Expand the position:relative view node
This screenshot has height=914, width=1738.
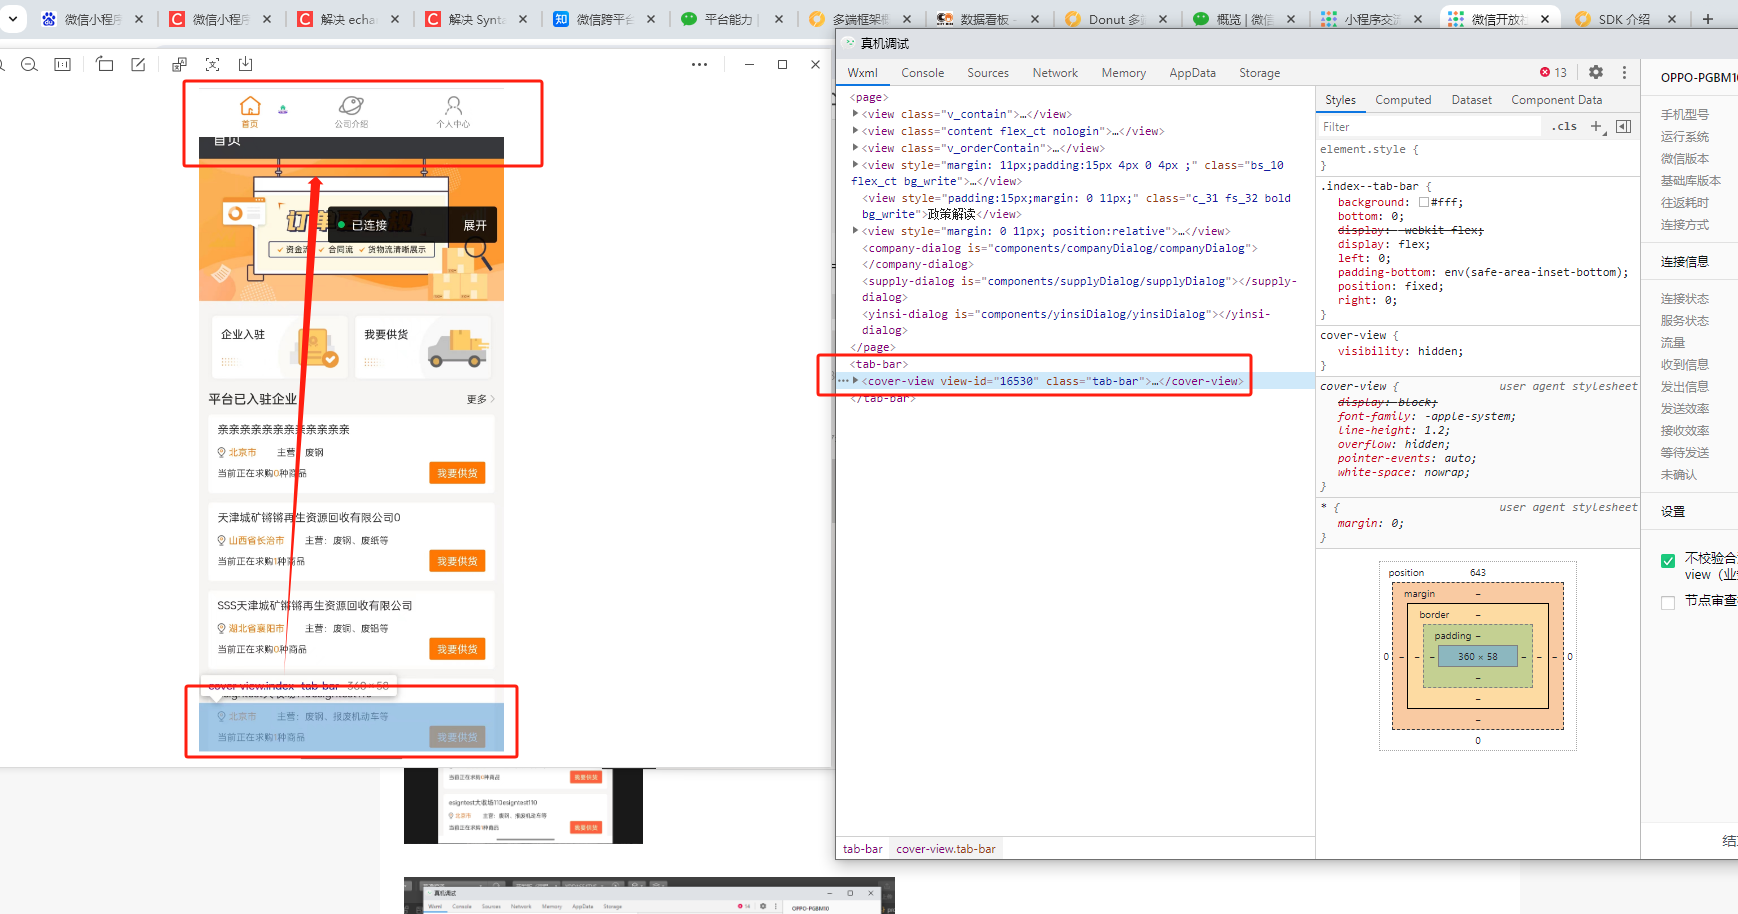click(x=855, y=231)
